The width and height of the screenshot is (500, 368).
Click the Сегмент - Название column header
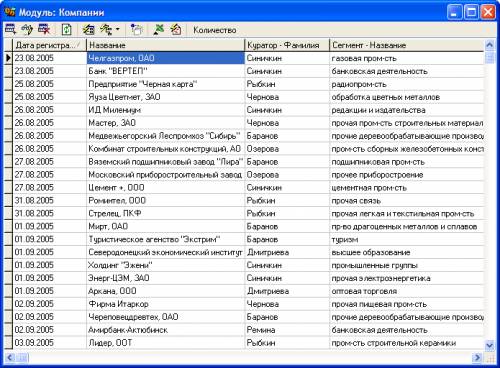point(407,45)
